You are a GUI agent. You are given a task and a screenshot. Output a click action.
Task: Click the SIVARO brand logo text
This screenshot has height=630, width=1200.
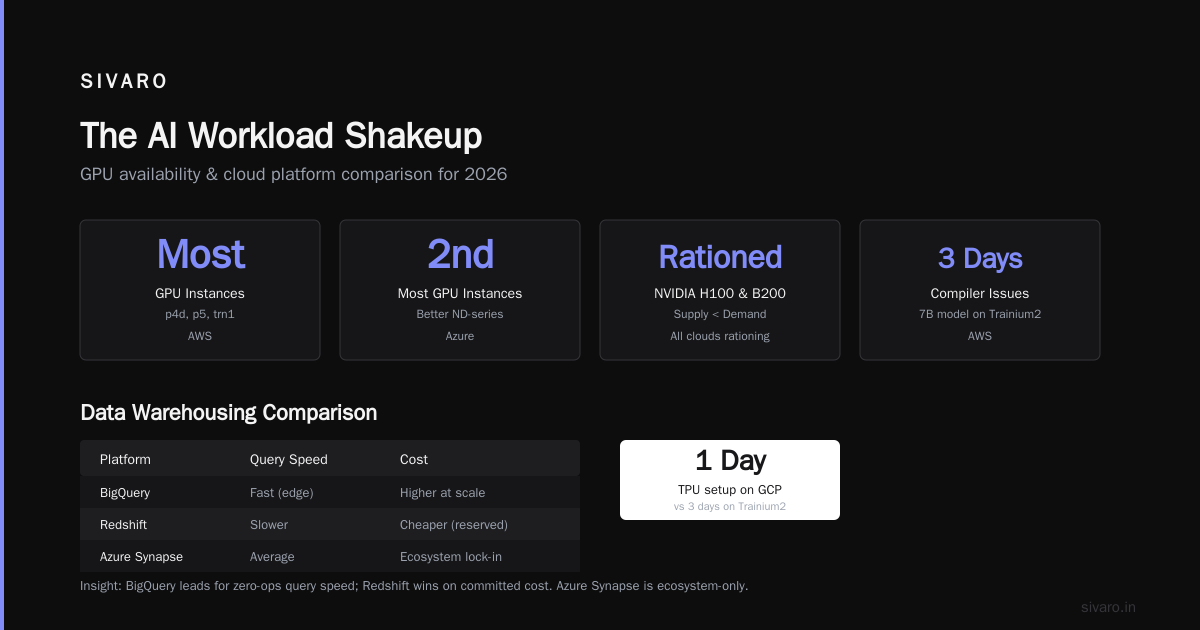[124, 82]
